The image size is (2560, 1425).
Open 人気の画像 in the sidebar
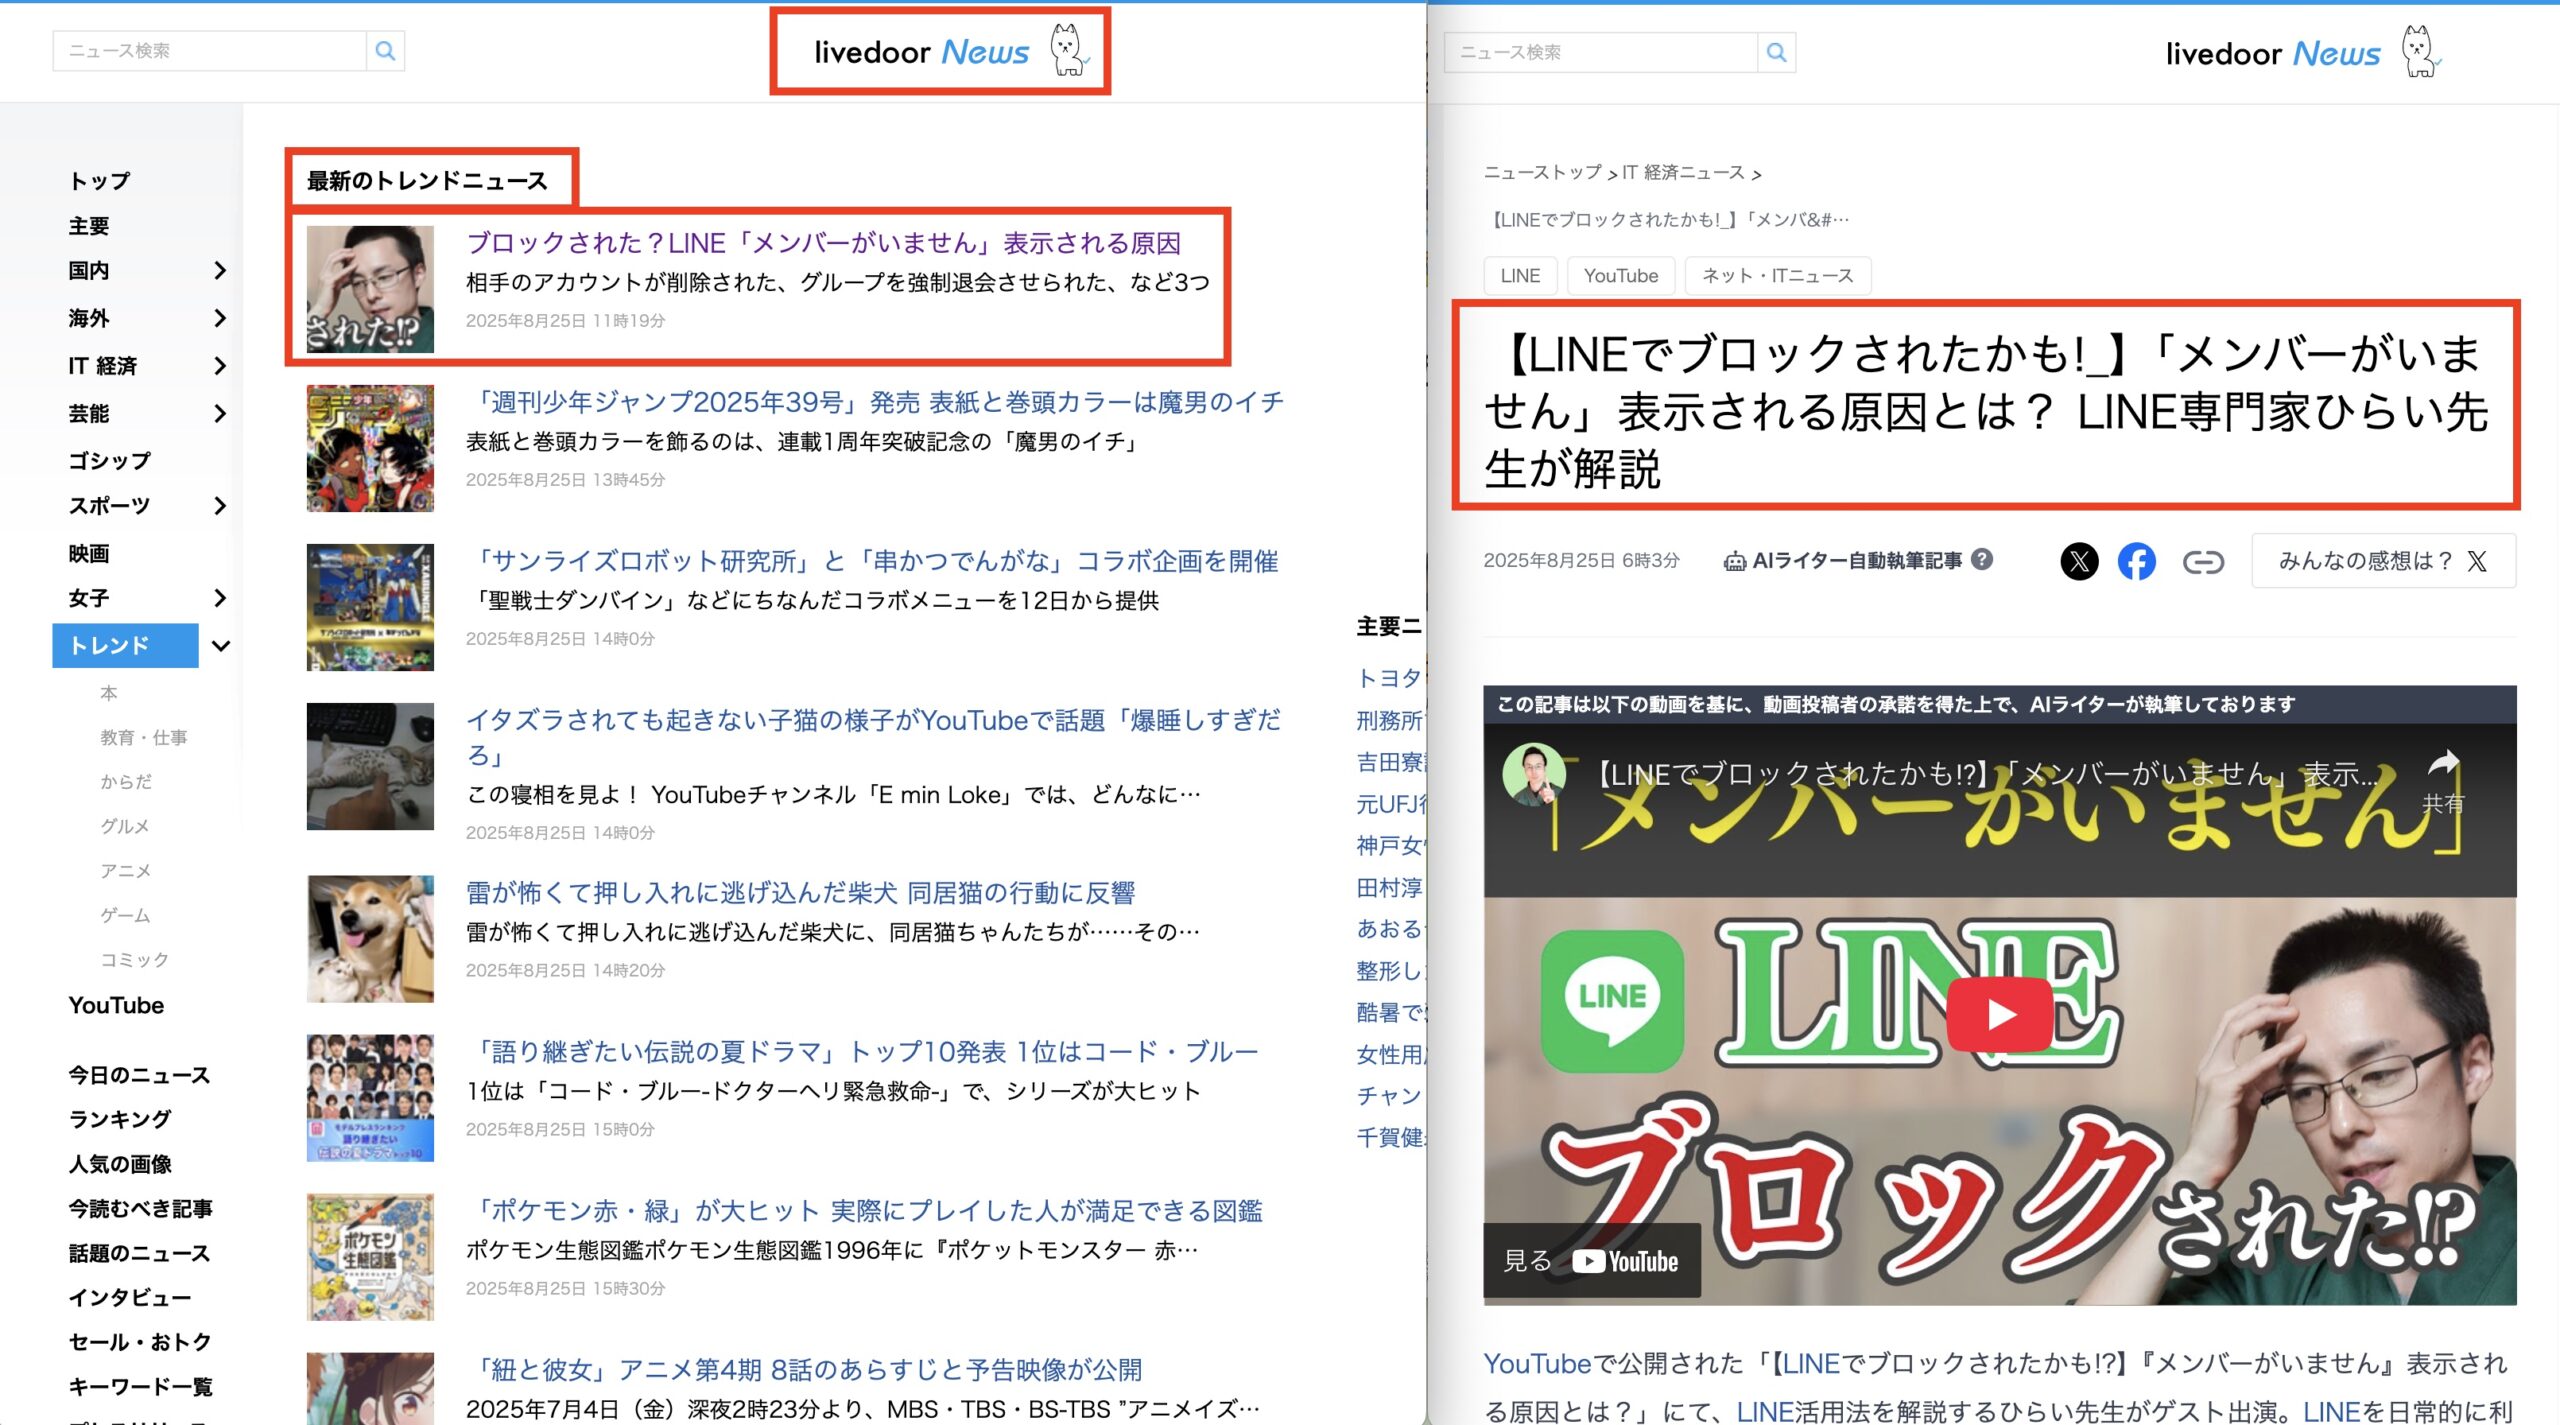pos(120,1164)
